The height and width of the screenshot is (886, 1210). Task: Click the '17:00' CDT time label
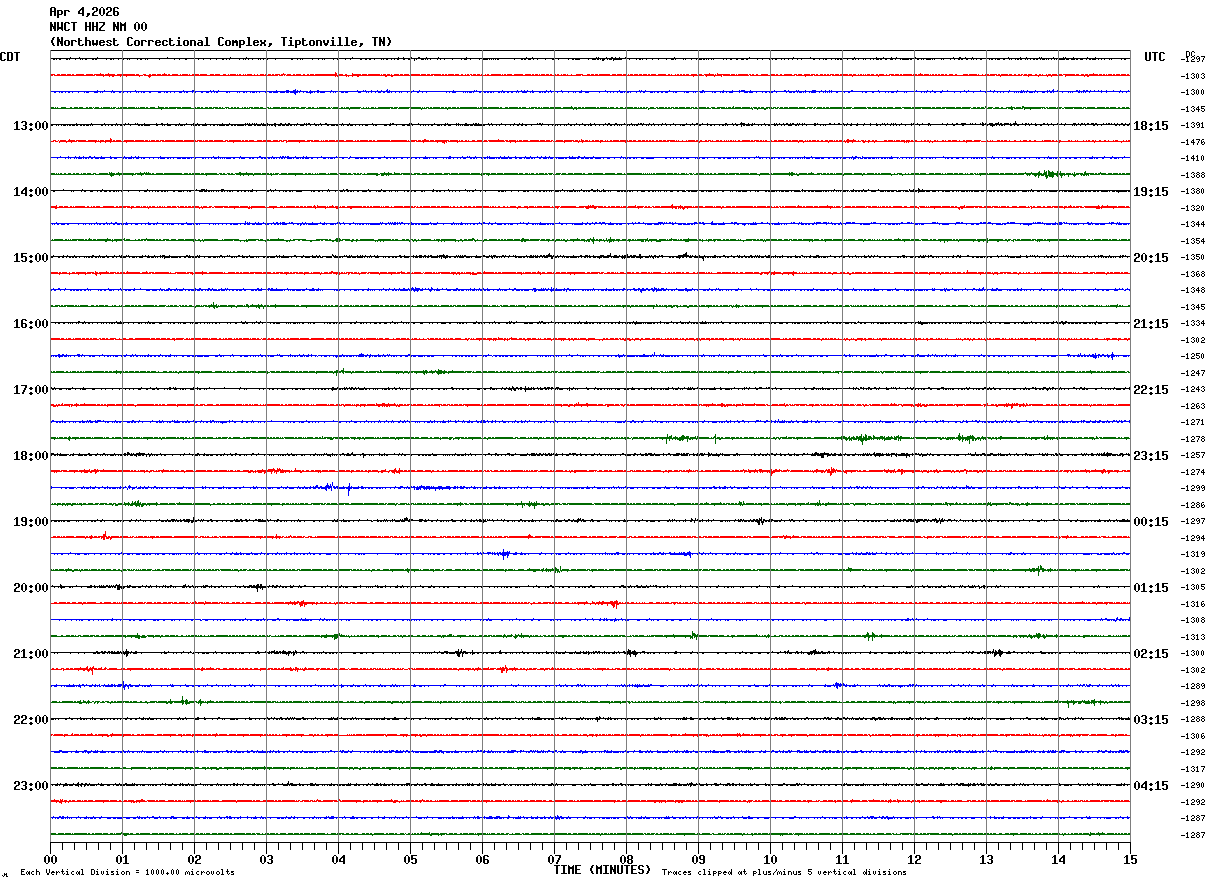pos(30,390)
